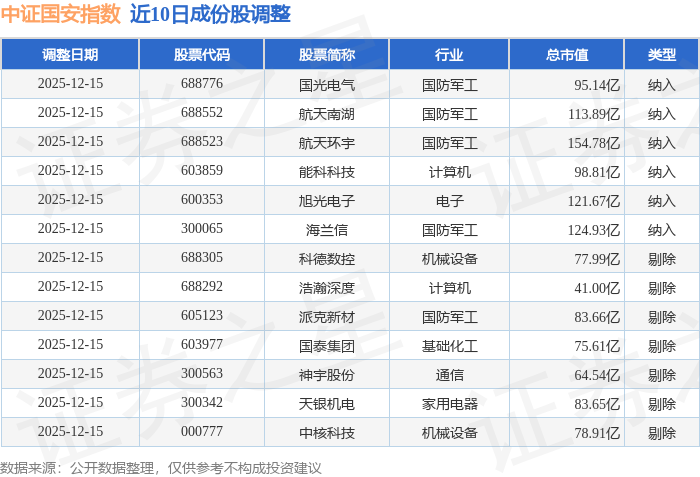
Task: Click stock name 航天环宇
Action: tap(327, 143)
